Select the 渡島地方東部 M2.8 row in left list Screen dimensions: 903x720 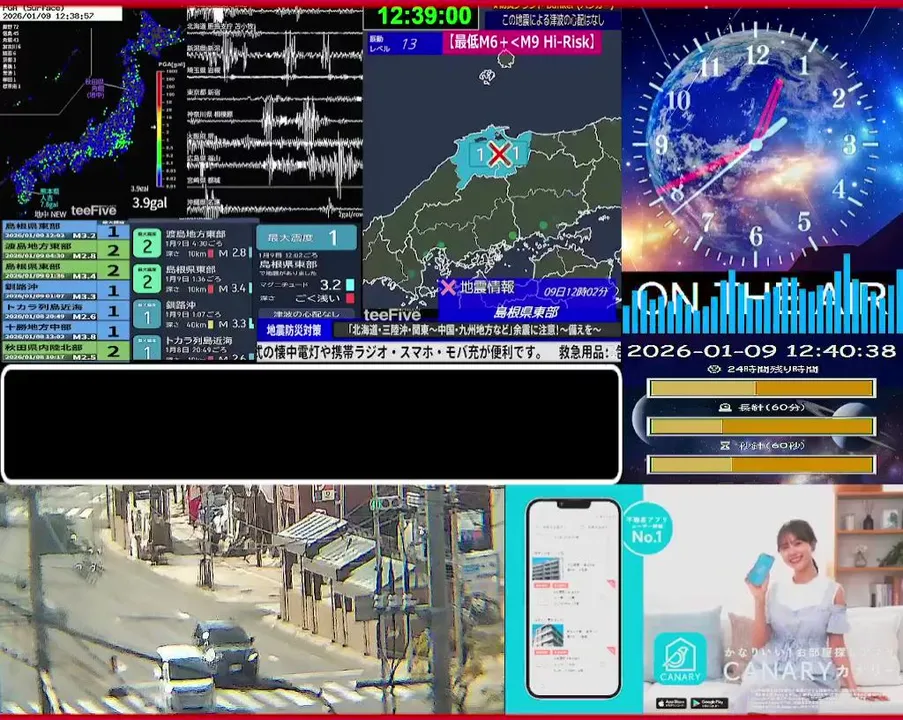tap(65, 250)
